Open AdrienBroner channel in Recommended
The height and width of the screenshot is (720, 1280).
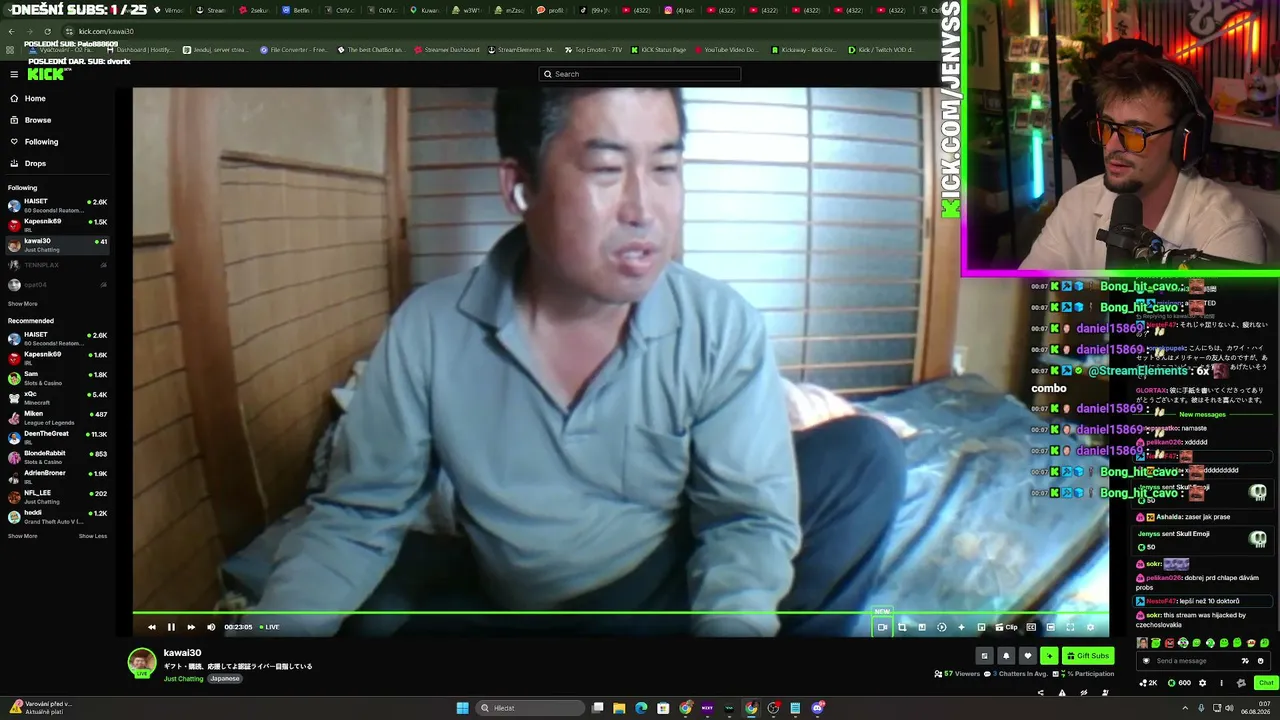tap(56, 476)
